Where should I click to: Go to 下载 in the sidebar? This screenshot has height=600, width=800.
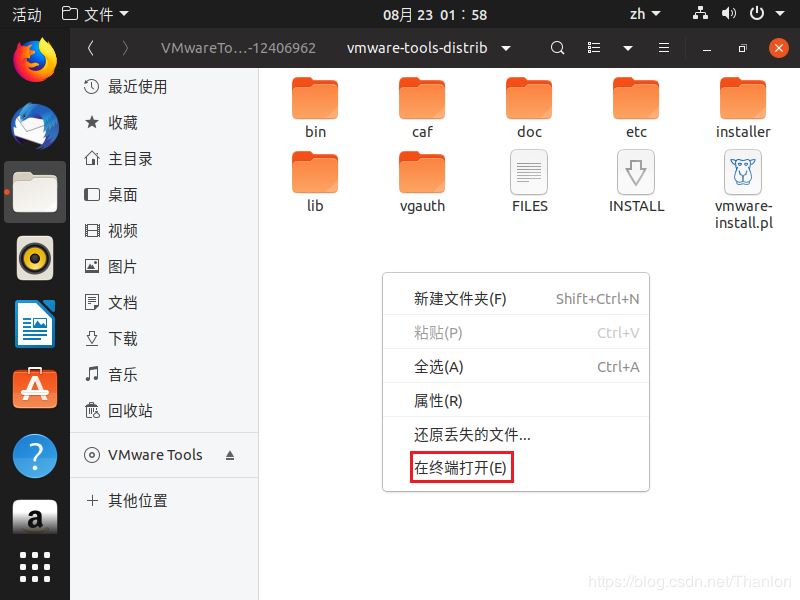point(122,339)
